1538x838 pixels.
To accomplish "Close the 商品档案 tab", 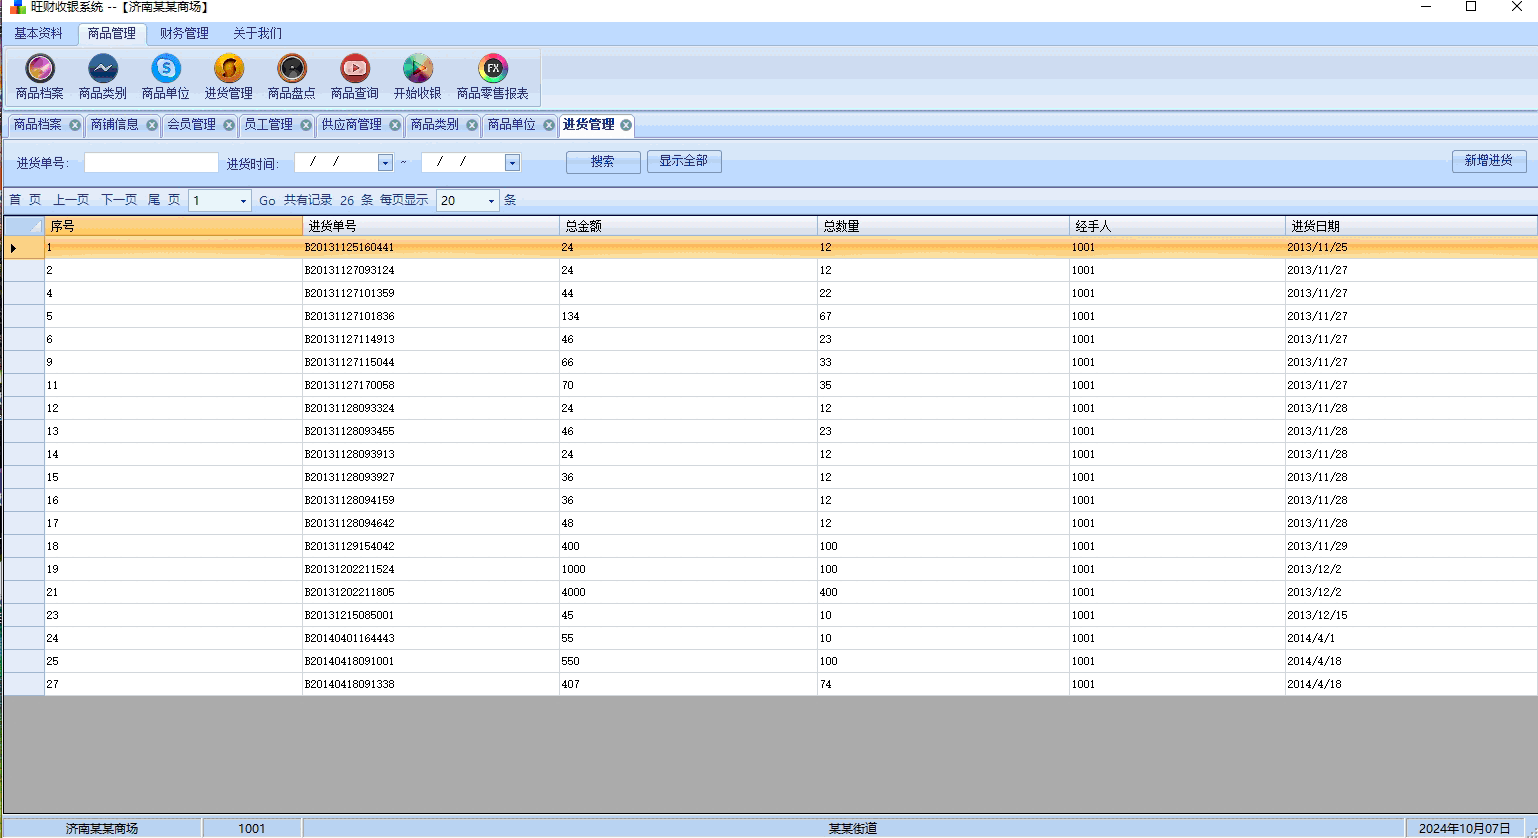I will pos(75,125).
